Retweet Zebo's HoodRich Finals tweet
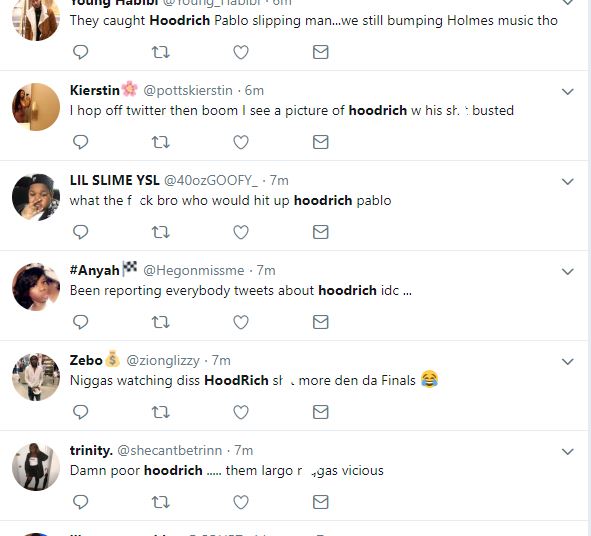This screenshot has width=591, height=536. point(161,412)
